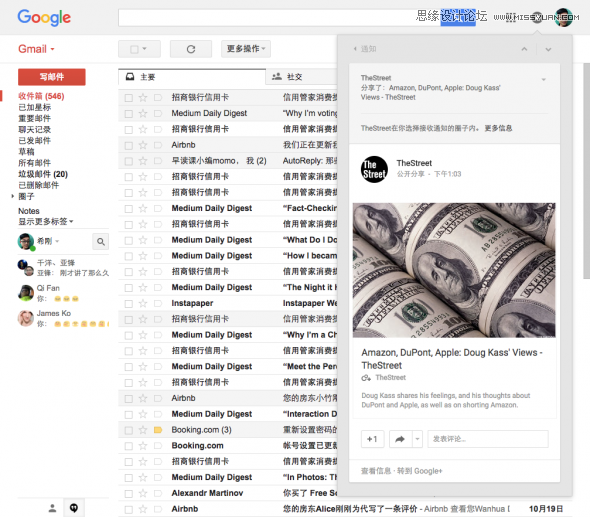The height and width of the screenshot is (517, 590).
Task: Click the 发表评论 comment field
Action: pyautogui.click(x=488, y=439)
